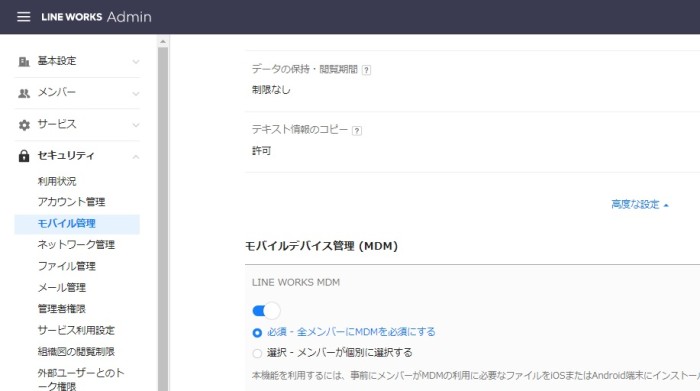700x391 pixels.
Task: Open help for データの保持・閲覧期間
Action: [x=366, y=70]
